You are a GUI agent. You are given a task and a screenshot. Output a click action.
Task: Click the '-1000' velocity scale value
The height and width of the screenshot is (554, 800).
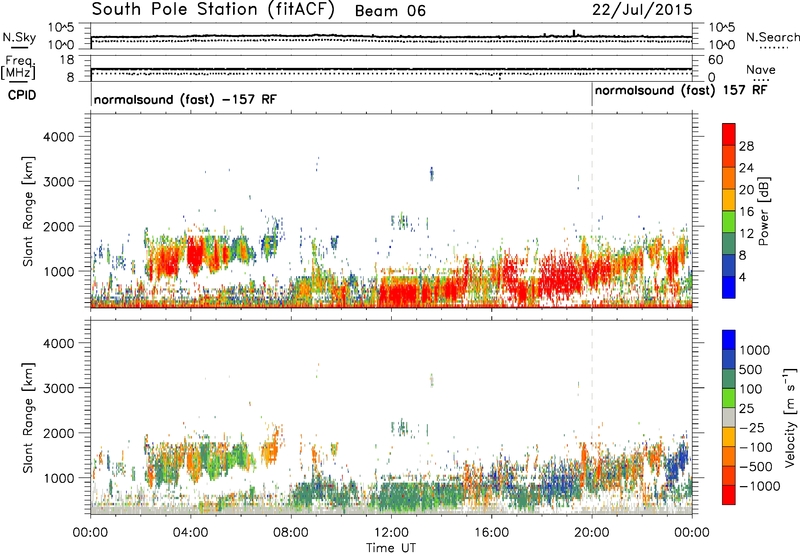point(759,486)
